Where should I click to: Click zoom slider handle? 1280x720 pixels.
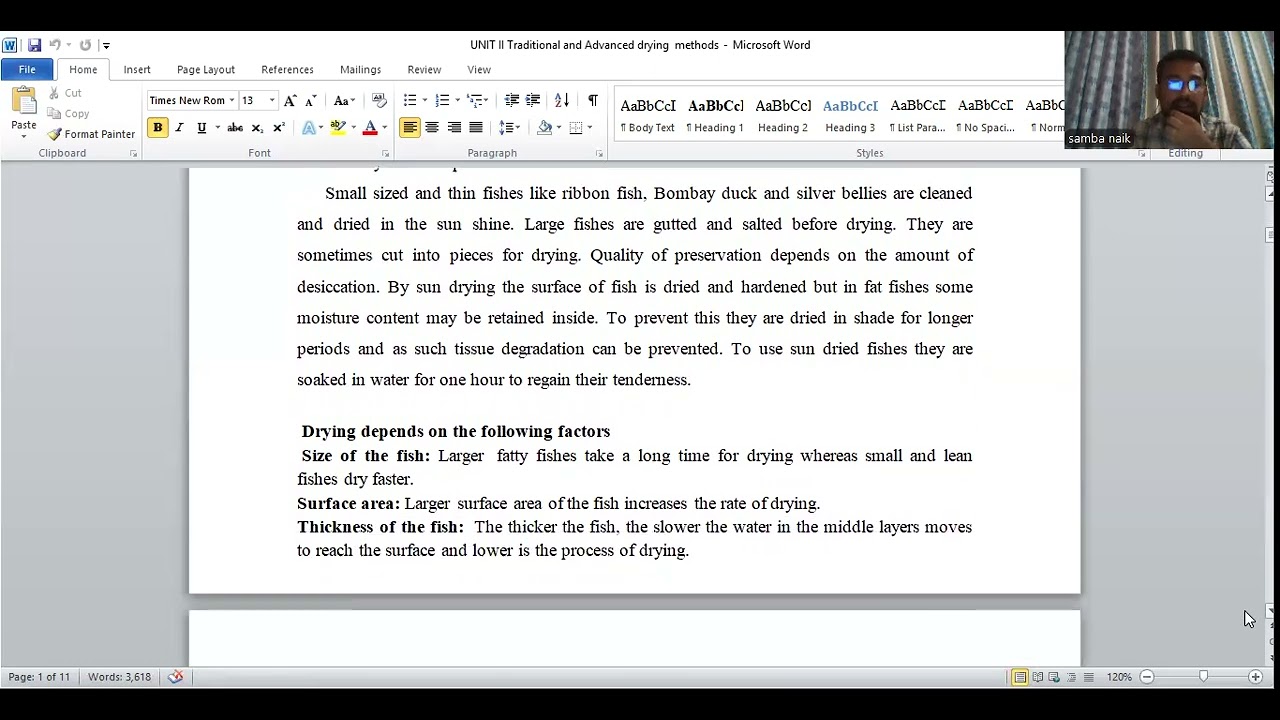click(x=1203, y=677)
